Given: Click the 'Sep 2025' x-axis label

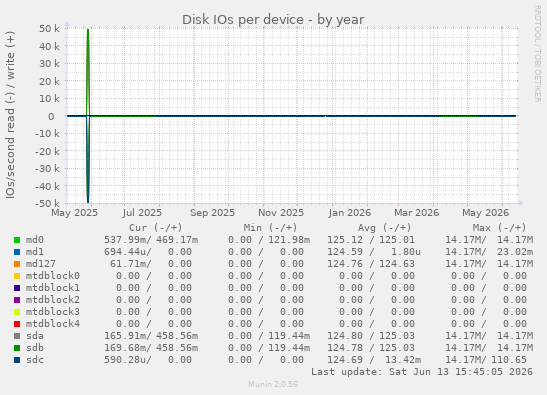Looking at the screenshot, I should 212,213.
